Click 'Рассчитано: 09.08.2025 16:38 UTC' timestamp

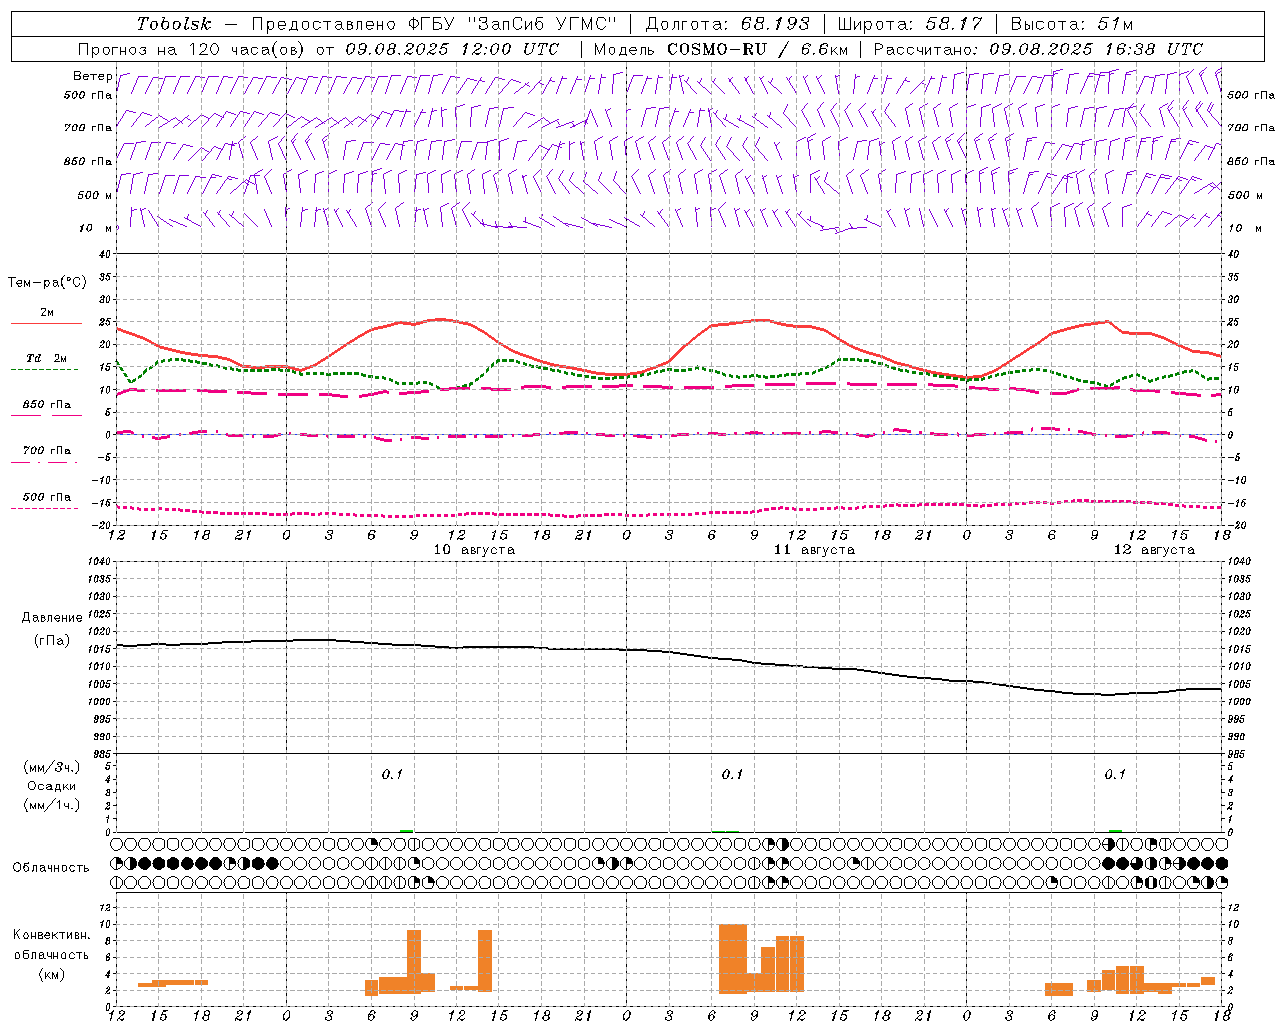coord(1038,49)
